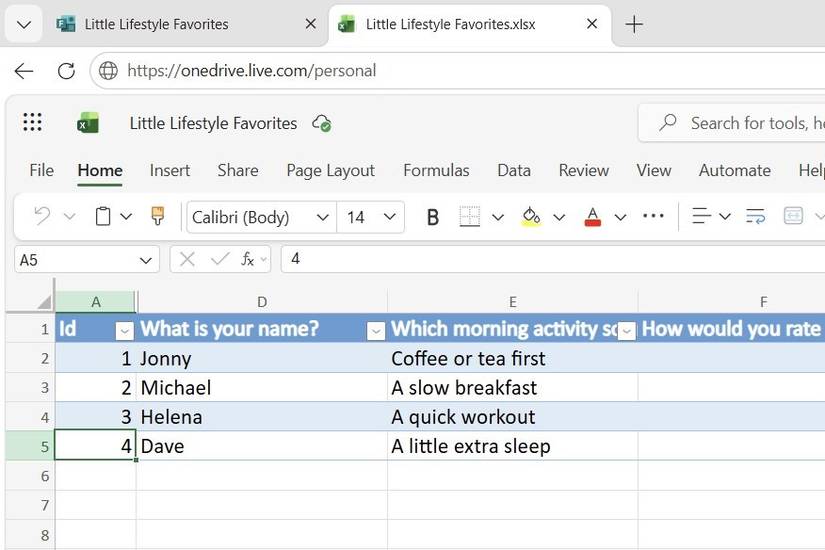
Task: Click the formula bar input showing 4
Action: click(552, 259)
